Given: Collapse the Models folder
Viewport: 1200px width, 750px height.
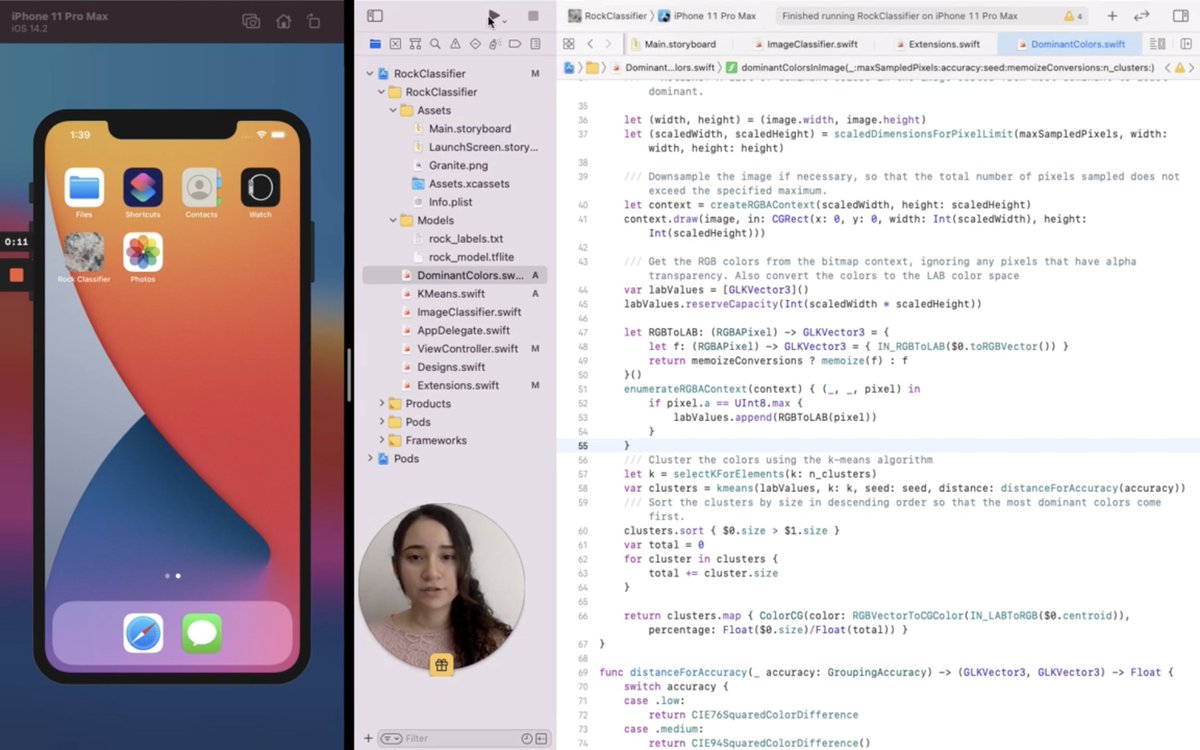Looking at the screenshot, I should click(393, 220).
